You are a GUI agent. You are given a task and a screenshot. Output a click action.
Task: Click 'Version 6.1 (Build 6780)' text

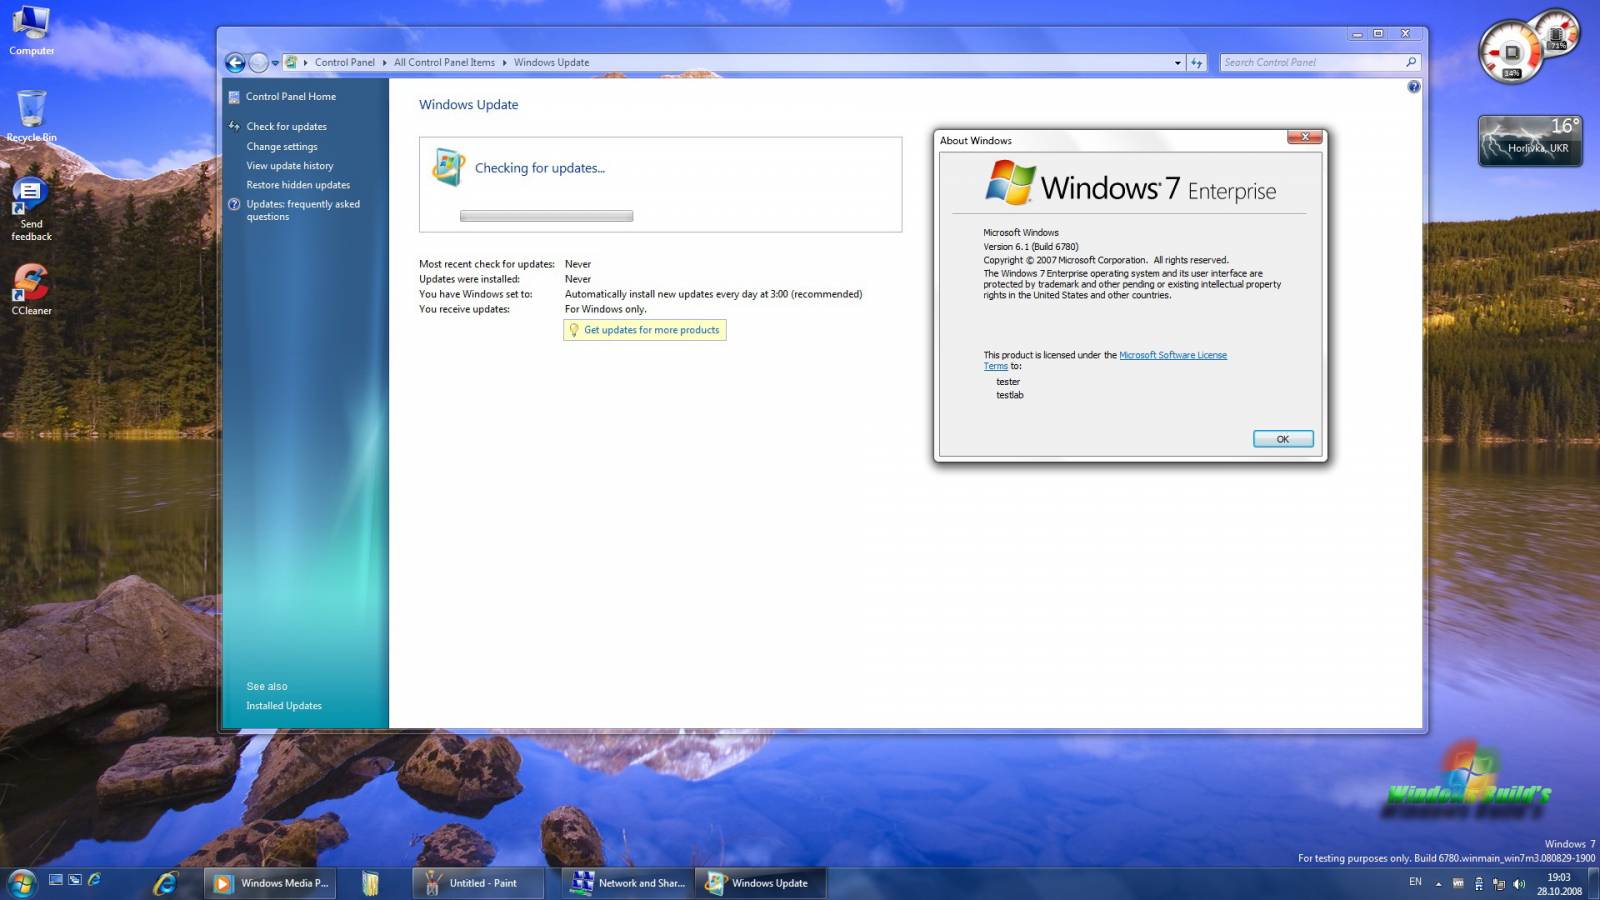[x=1031, y=247]
